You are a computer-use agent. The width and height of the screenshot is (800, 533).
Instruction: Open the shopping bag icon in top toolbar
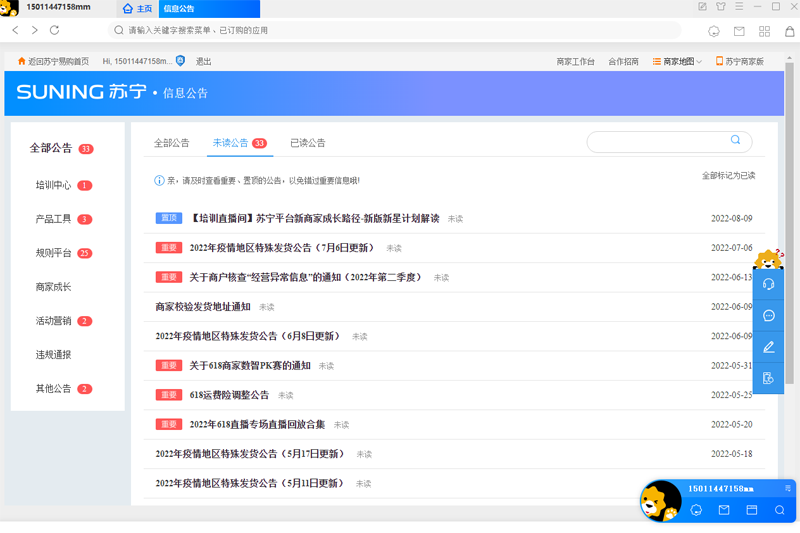[789, 31]
